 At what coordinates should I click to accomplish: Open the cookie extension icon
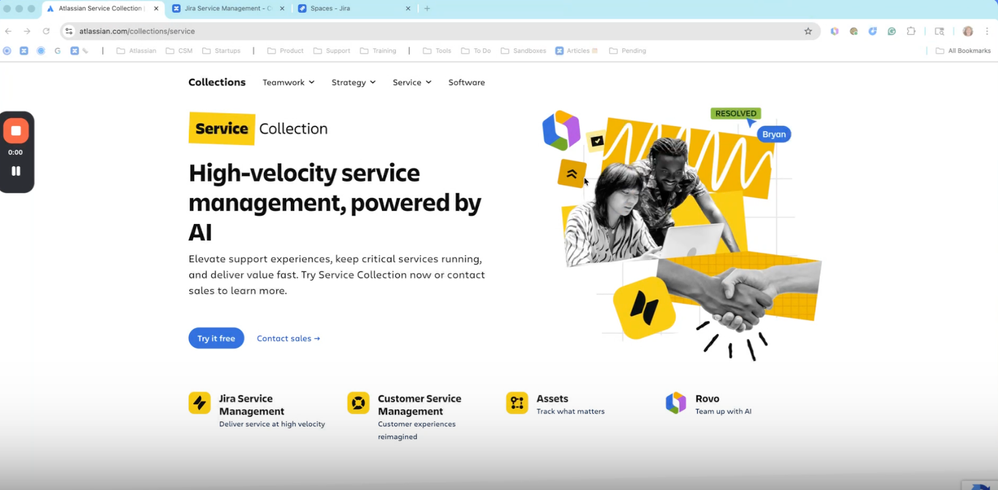[854, 31]
